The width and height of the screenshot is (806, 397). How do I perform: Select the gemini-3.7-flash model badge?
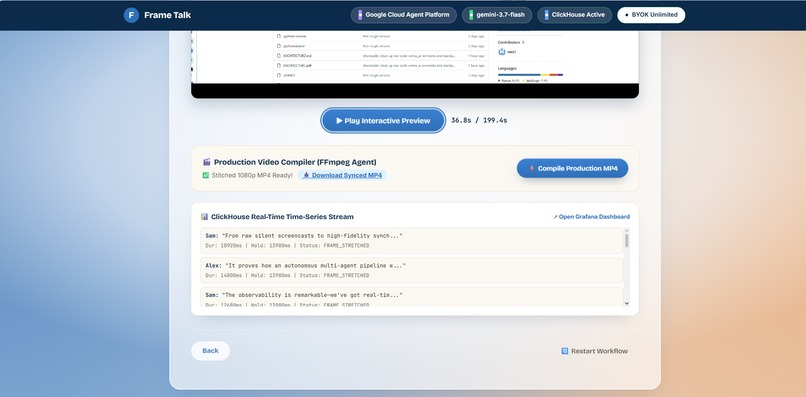(x=497, y=15)
